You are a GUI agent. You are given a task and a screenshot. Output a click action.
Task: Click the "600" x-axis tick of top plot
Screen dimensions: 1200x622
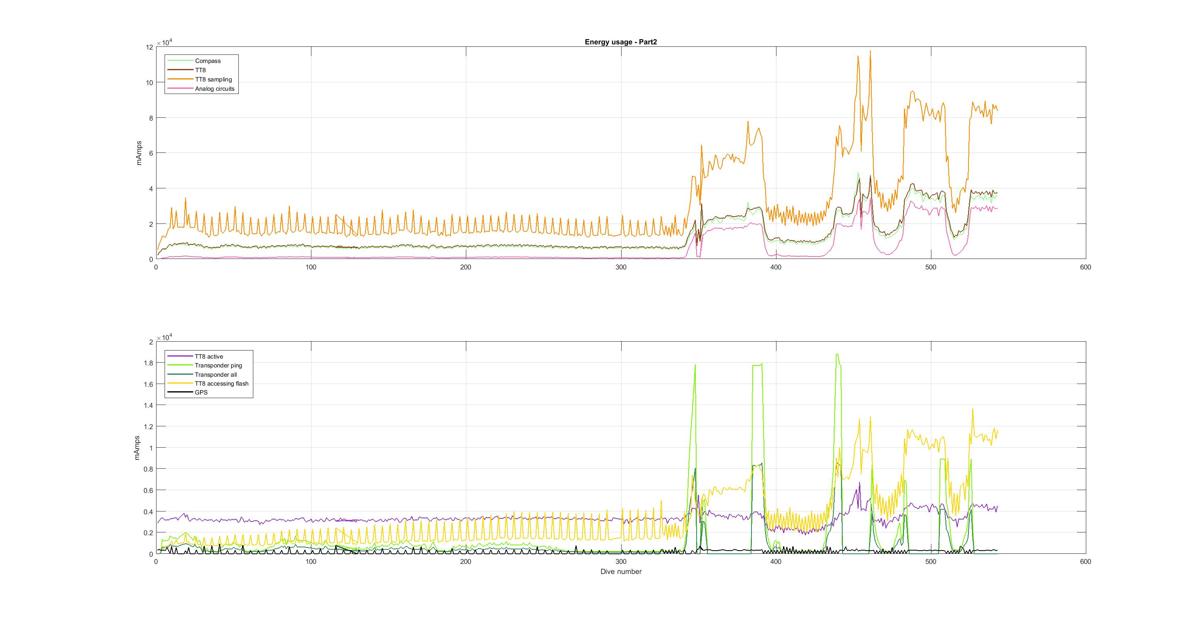coord(1086,267)
